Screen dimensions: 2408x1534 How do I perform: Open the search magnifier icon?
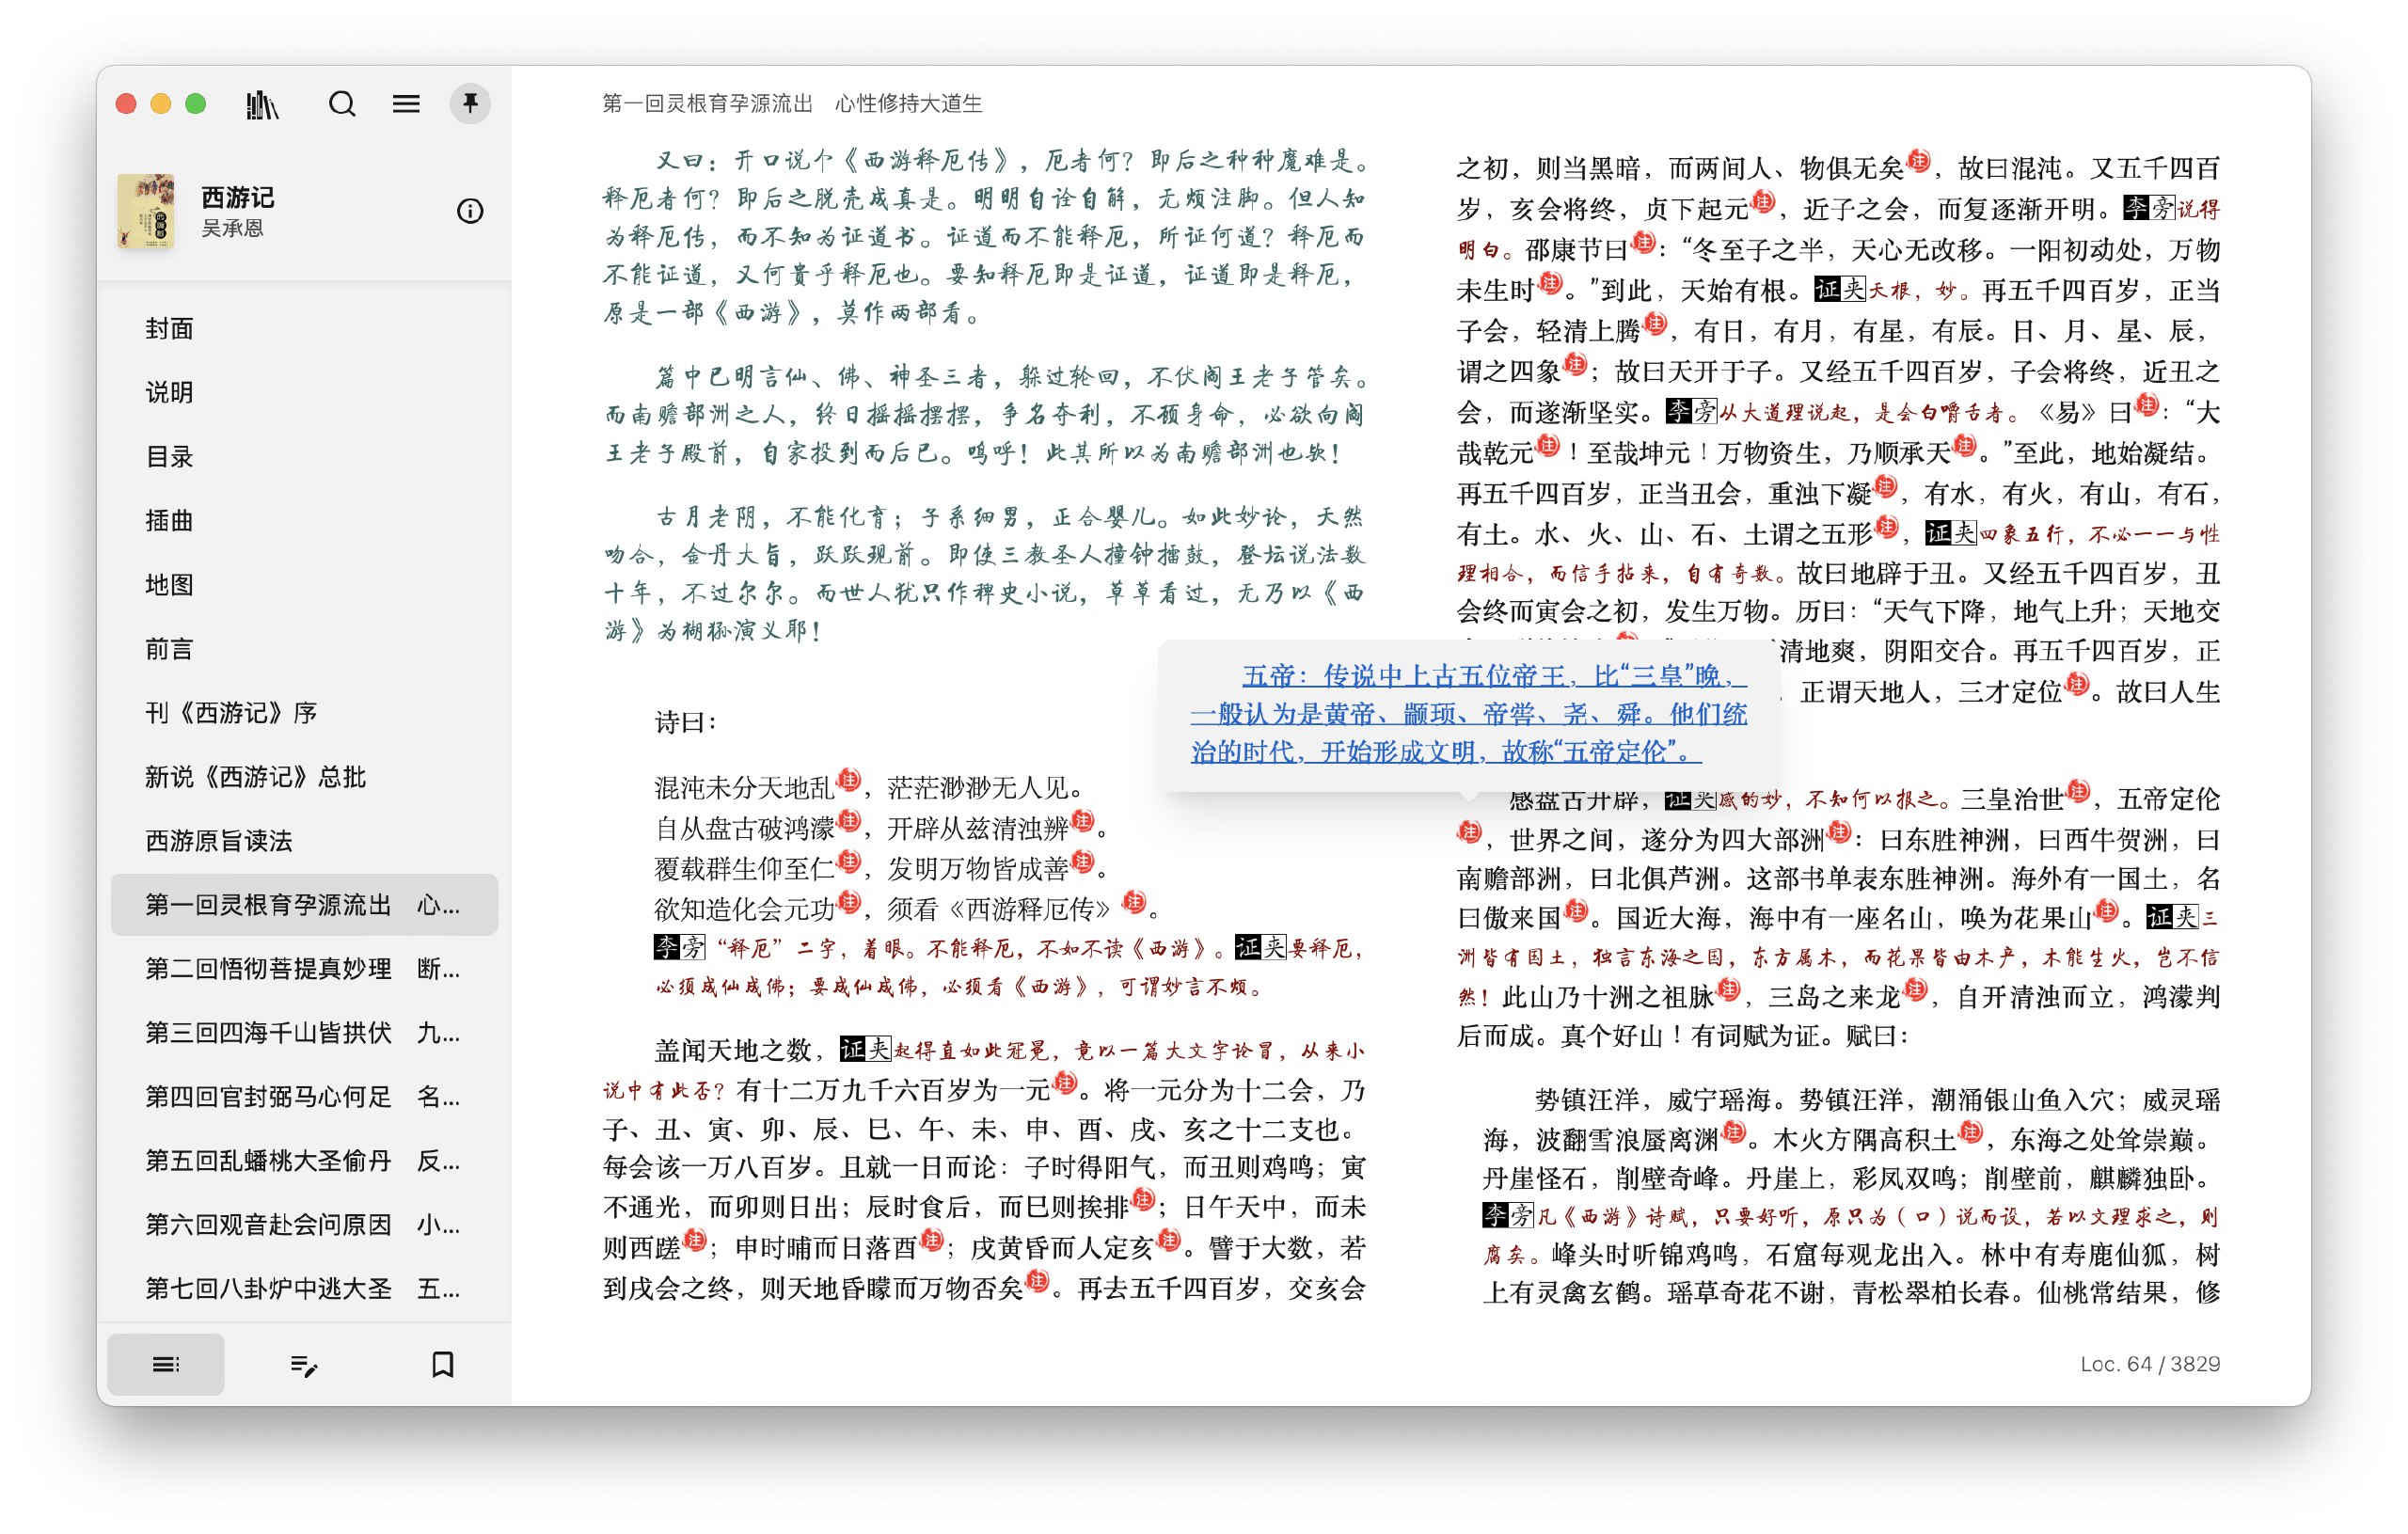click(x=342, y=104)
